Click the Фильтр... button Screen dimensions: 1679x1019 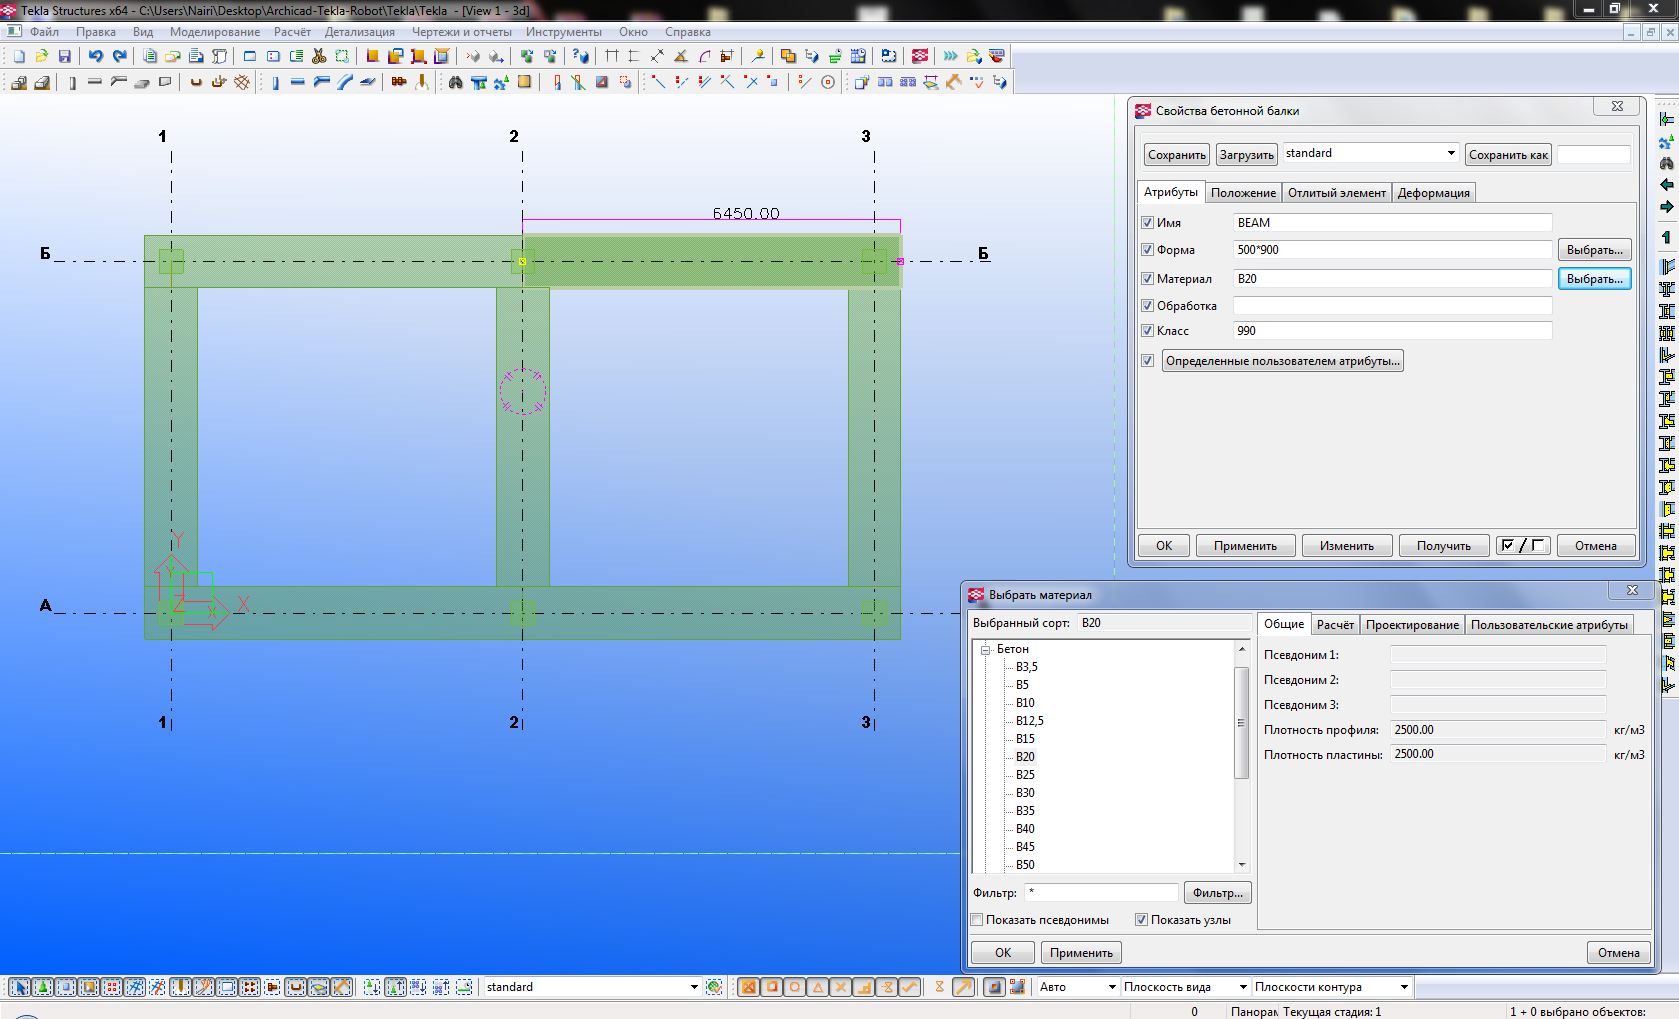1217,893
